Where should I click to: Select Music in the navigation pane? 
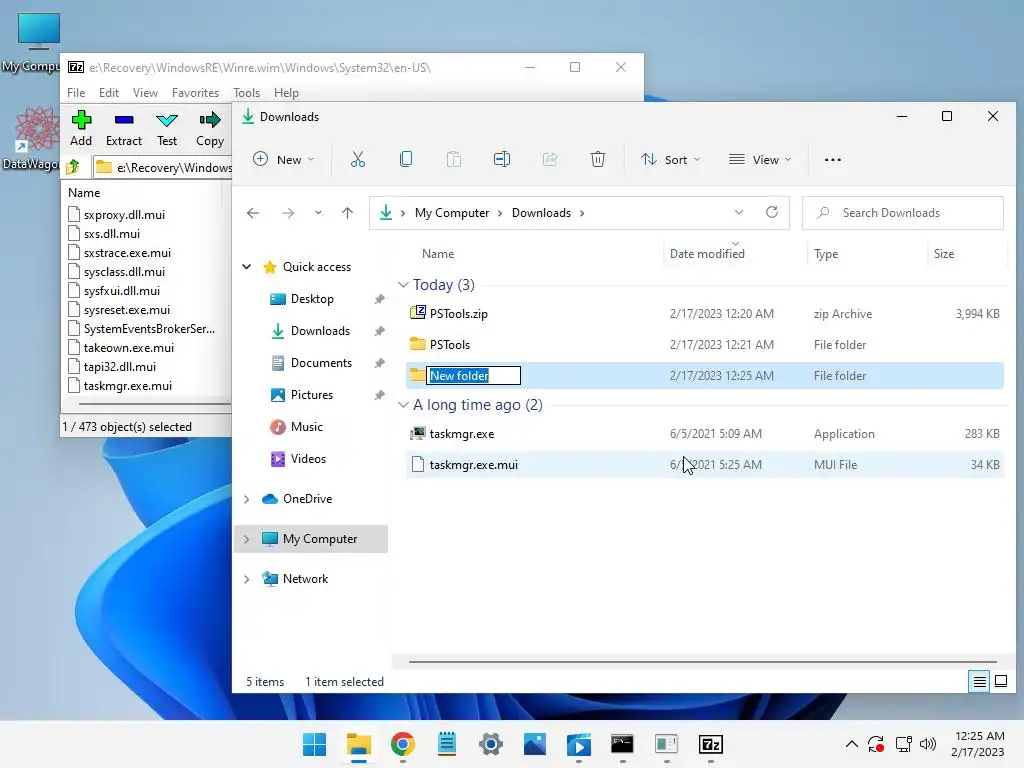[306, 426]
